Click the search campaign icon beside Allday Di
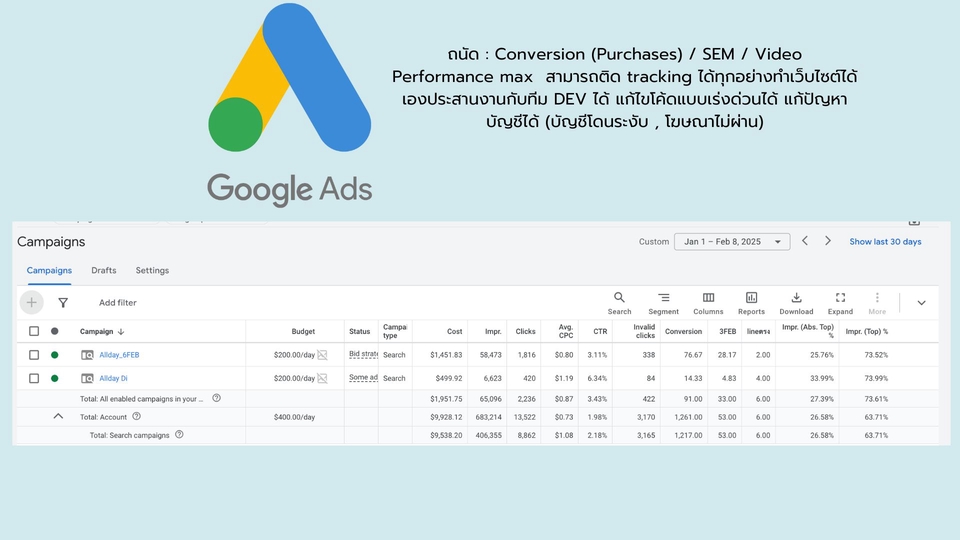Viewport: 960px width, 540px height. coord(88,378)
